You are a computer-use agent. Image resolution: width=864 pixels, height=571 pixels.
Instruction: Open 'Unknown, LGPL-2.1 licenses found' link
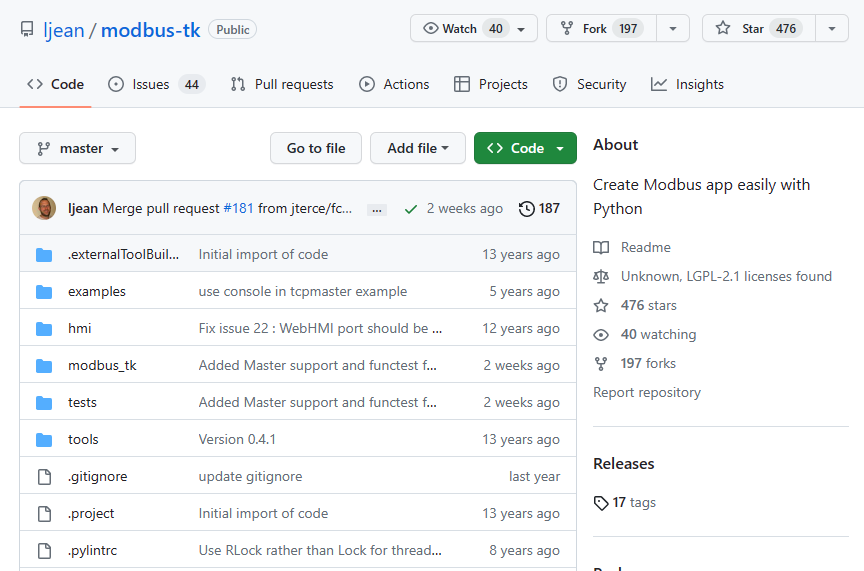point(712,276)
